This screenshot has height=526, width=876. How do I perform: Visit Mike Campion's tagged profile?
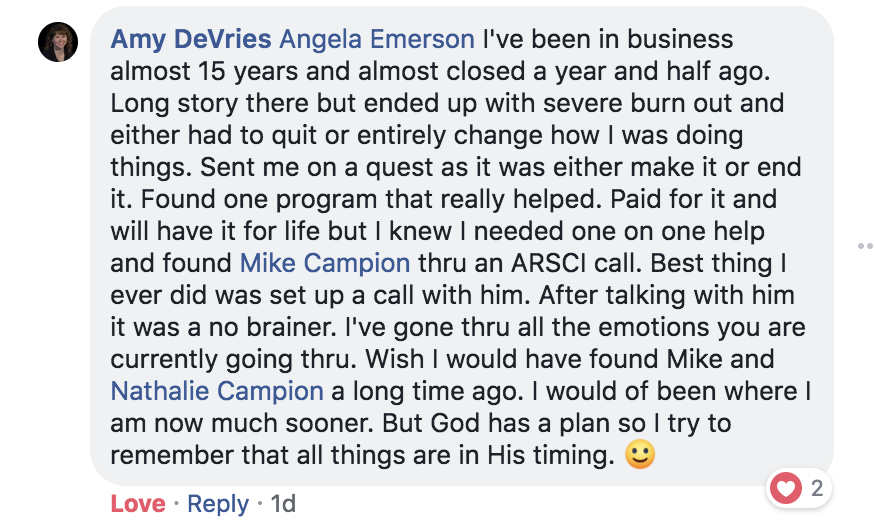[x=325, y=263]
